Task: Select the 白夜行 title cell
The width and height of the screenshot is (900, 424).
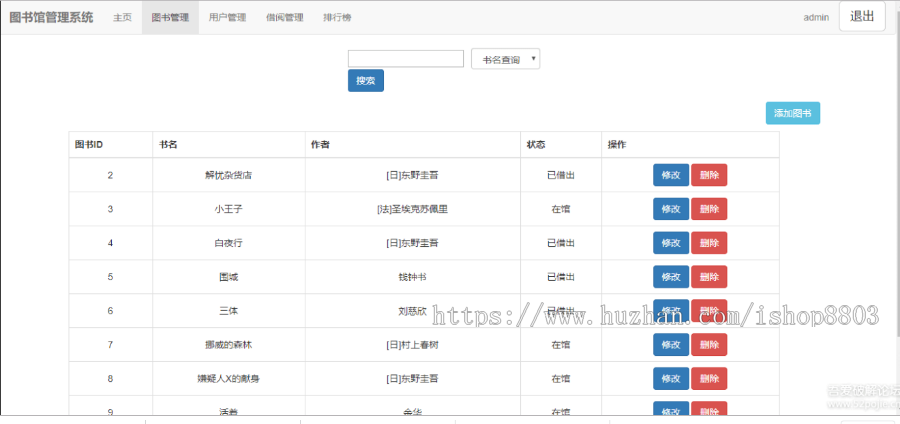Action: [228, 243]
